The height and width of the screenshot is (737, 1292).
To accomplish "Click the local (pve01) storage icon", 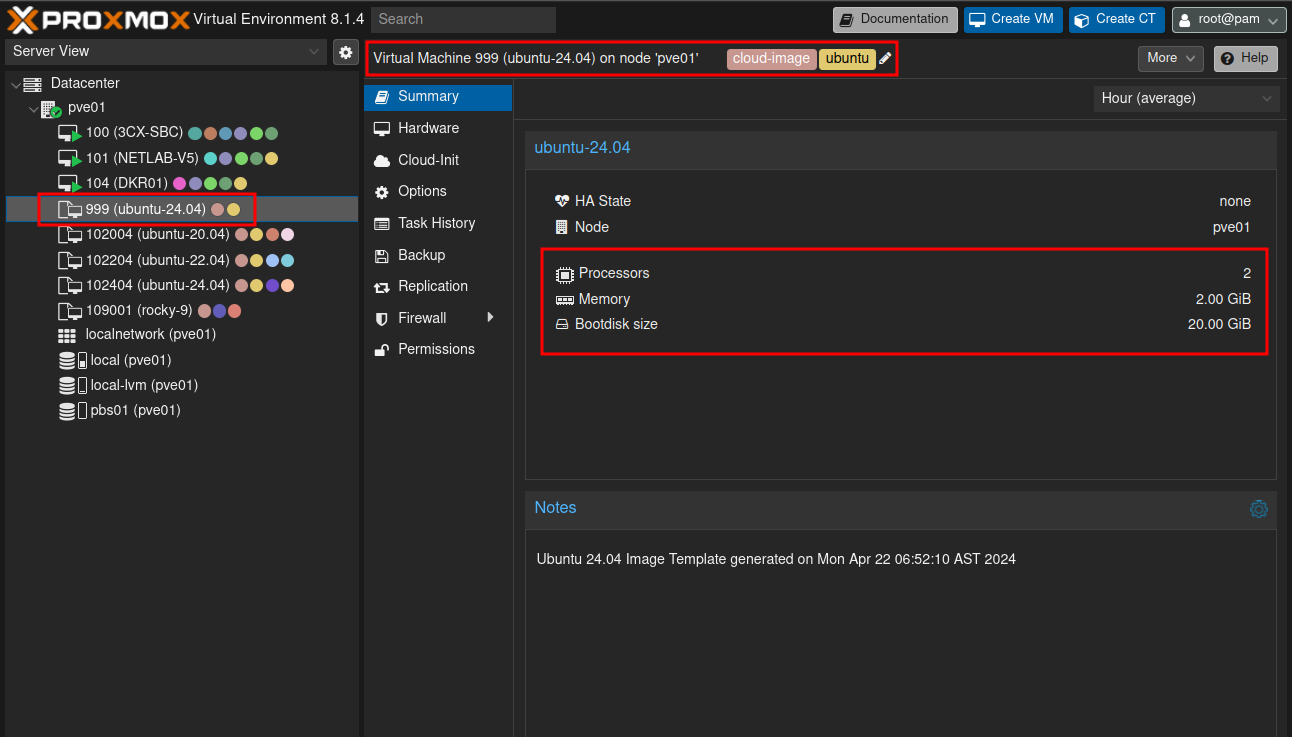I will (x=73, y=360).
